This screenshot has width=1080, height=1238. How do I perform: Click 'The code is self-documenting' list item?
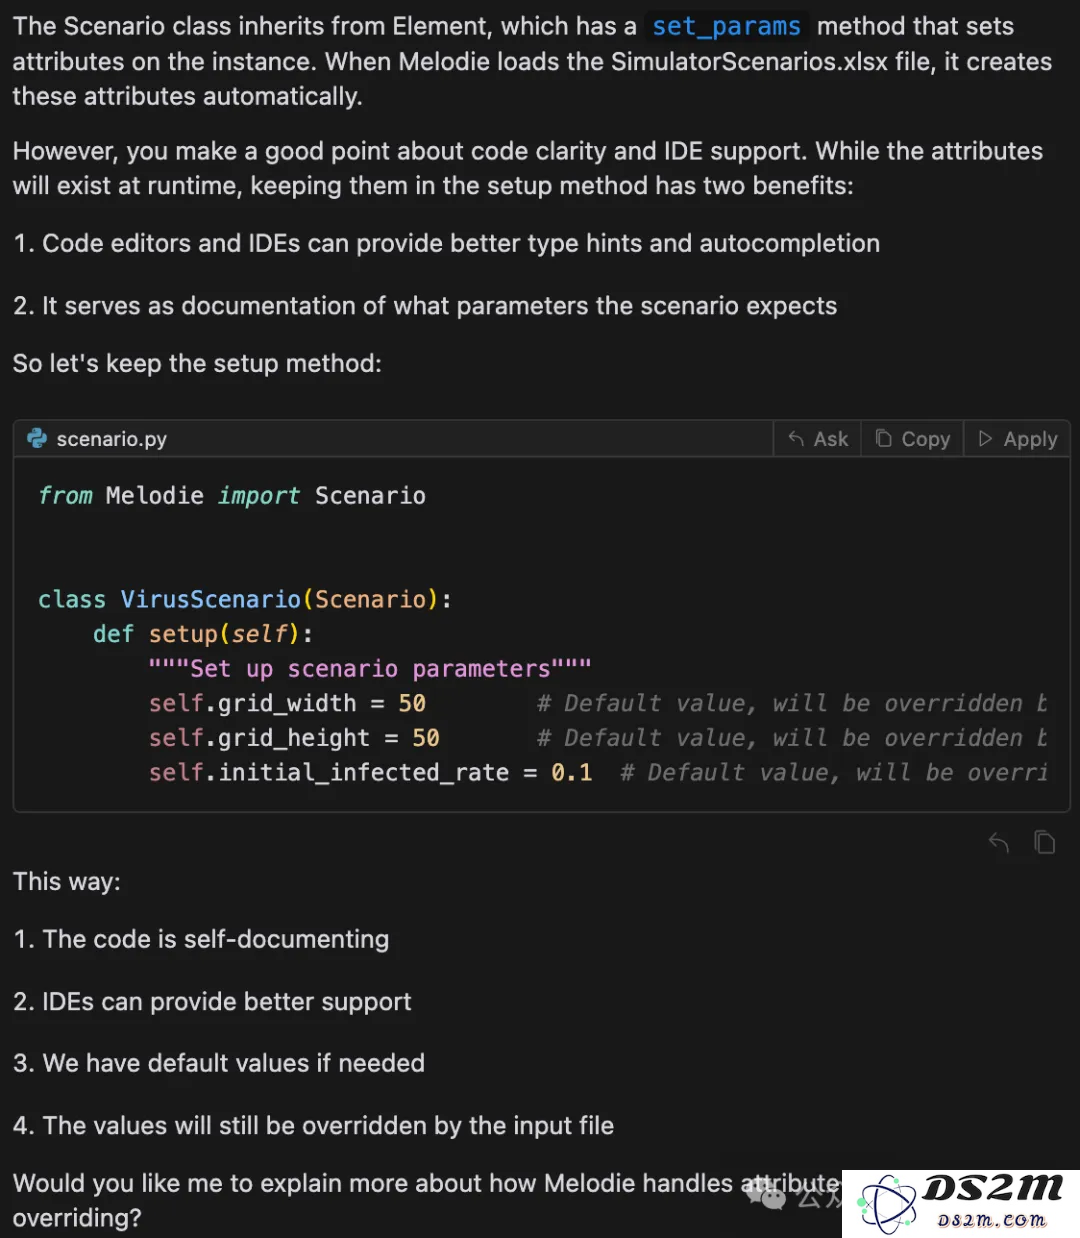pyautogui.click(x=201, y=939)
